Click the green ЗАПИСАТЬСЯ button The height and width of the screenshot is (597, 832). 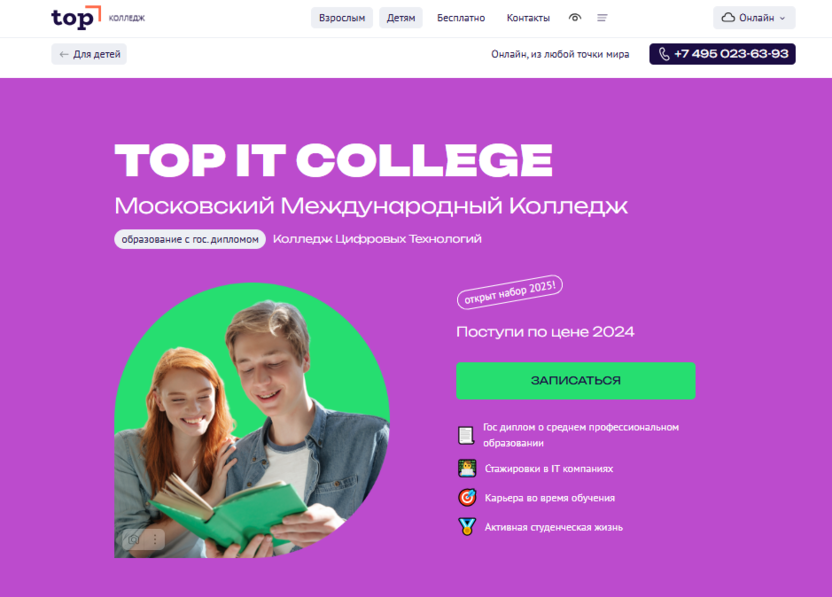pyautogui.click(x=576, y=380)
